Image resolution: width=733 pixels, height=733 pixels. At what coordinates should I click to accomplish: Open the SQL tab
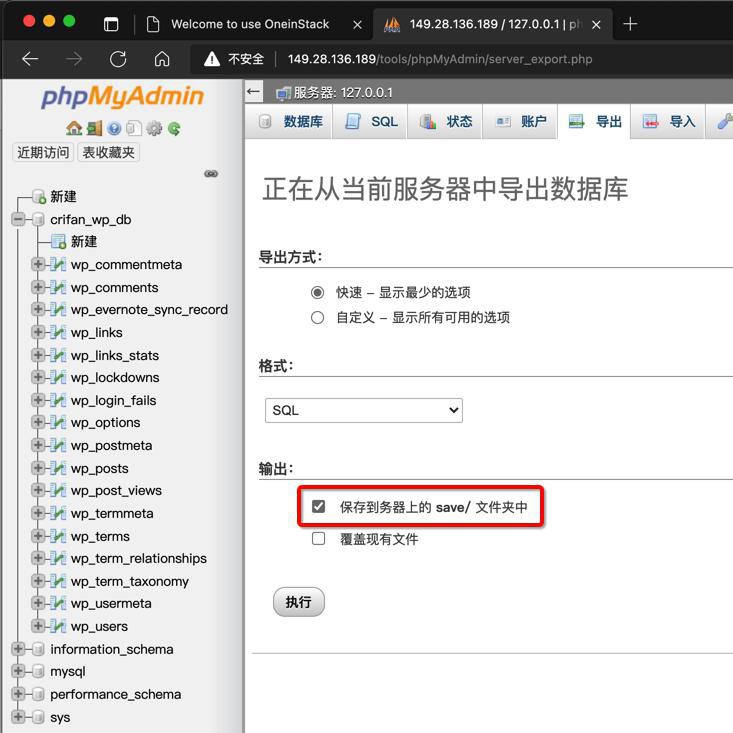click(371, 122)
